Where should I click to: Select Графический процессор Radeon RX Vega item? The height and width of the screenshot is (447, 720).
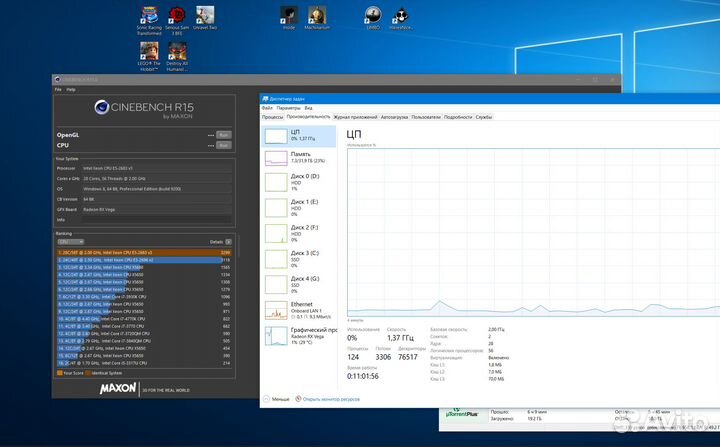point(299,336)
